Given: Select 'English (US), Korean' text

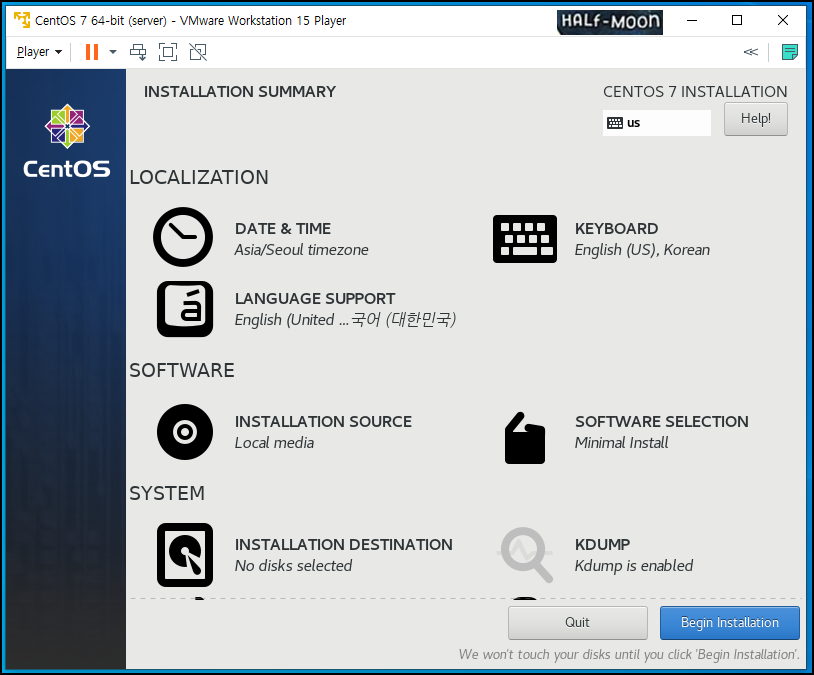Looking at the screenshot, I should (642, 250).
